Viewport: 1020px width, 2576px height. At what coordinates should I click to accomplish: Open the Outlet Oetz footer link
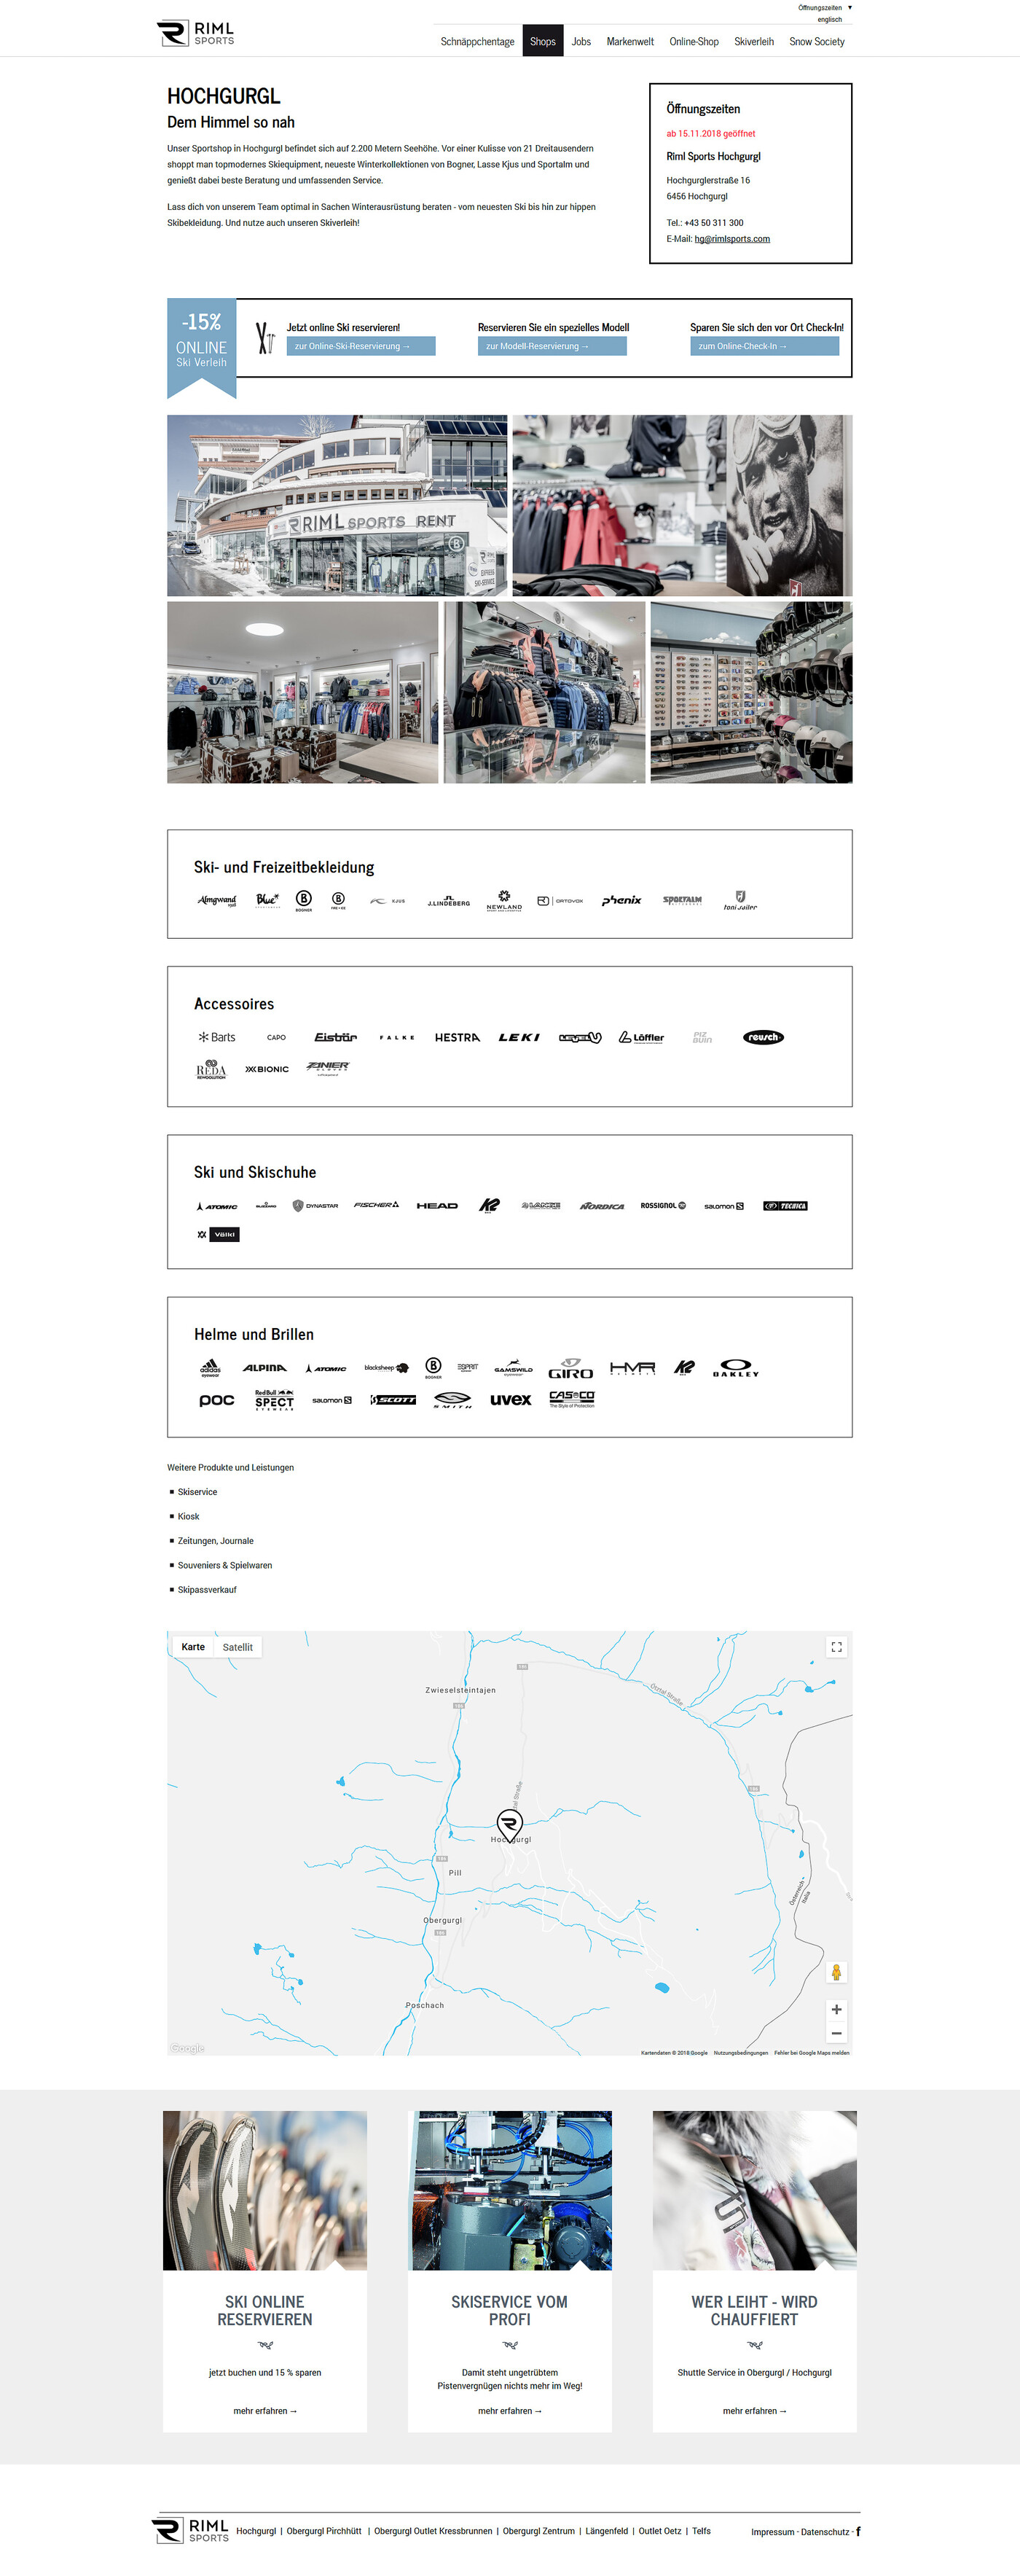[x=660, y=2531]
